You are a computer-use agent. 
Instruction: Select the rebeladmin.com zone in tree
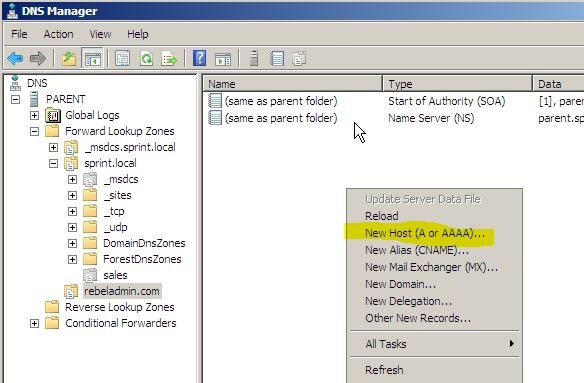[x=121, y=291]
